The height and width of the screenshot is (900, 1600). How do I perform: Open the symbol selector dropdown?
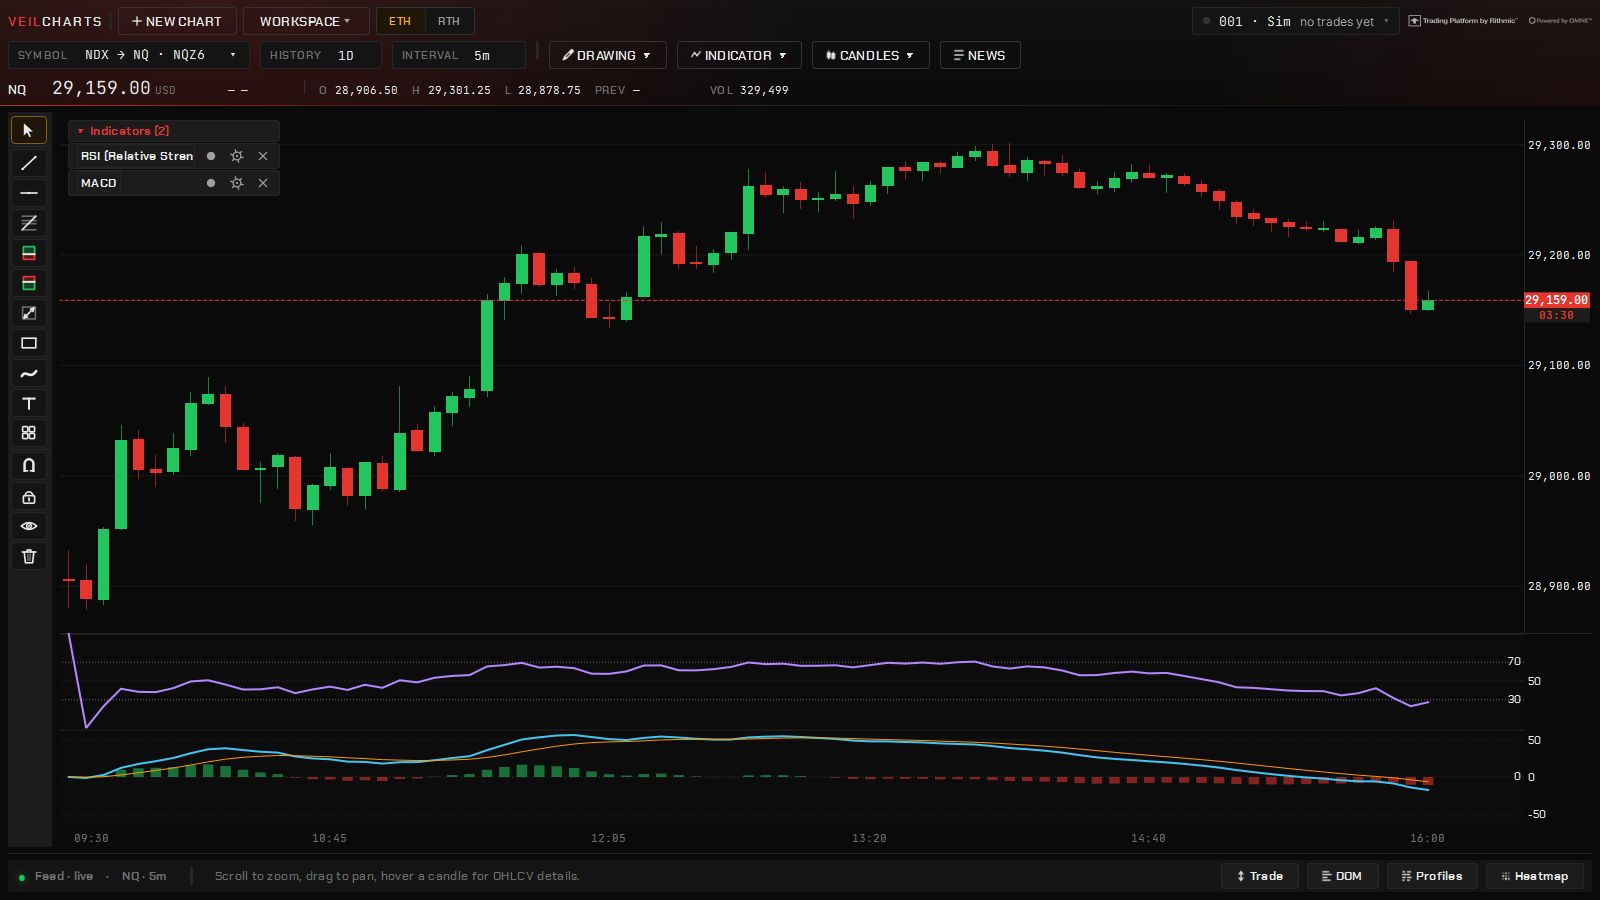[128, 55]
